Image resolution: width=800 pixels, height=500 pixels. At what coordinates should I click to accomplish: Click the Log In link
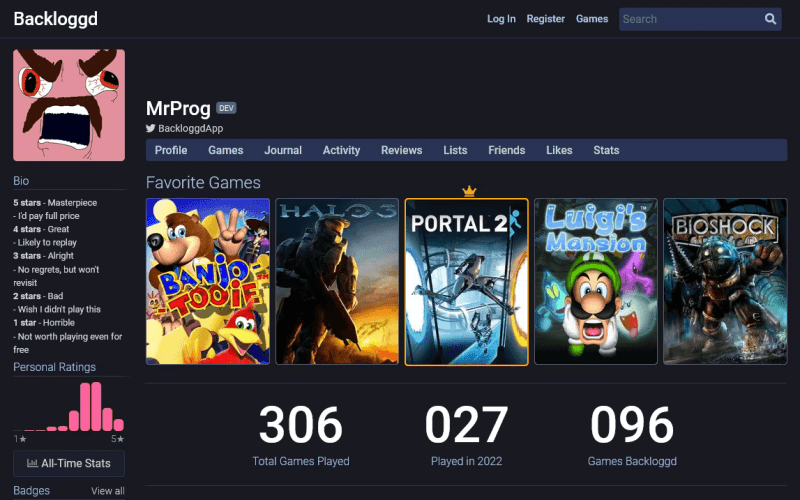click(501, 19)
